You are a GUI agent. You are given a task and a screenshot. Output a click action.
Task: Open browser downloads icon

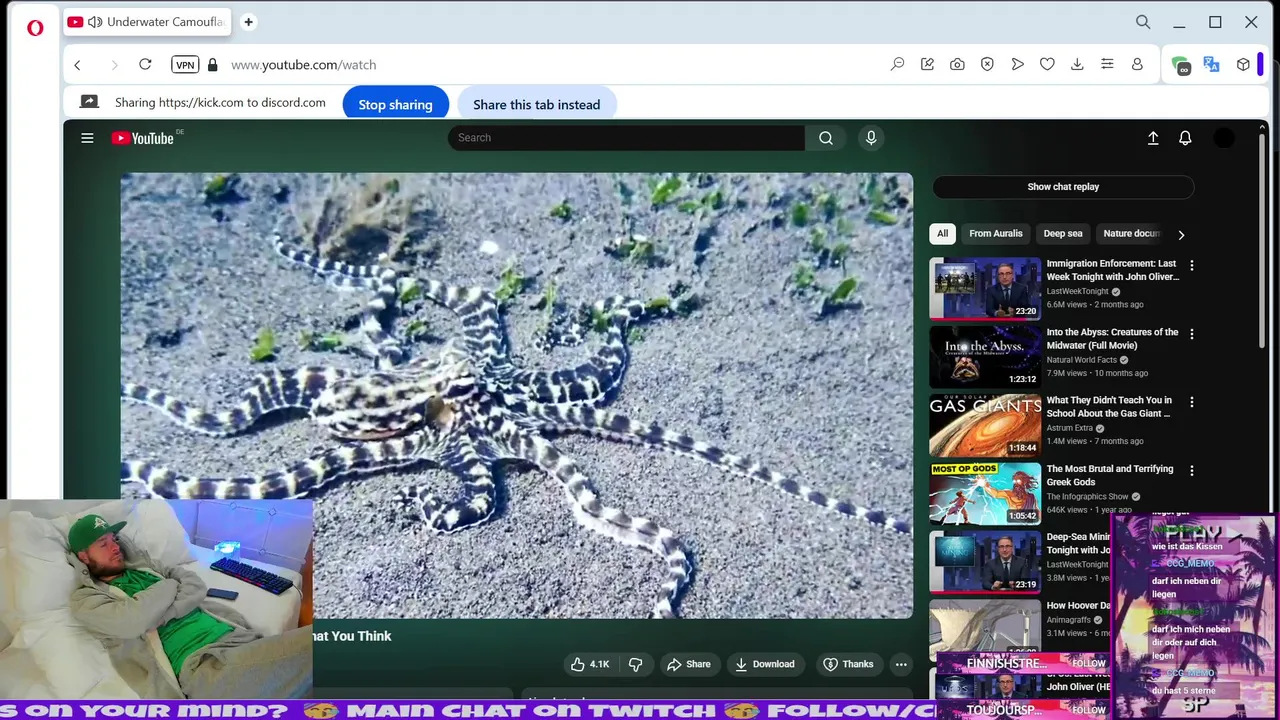coord(1077,64)
